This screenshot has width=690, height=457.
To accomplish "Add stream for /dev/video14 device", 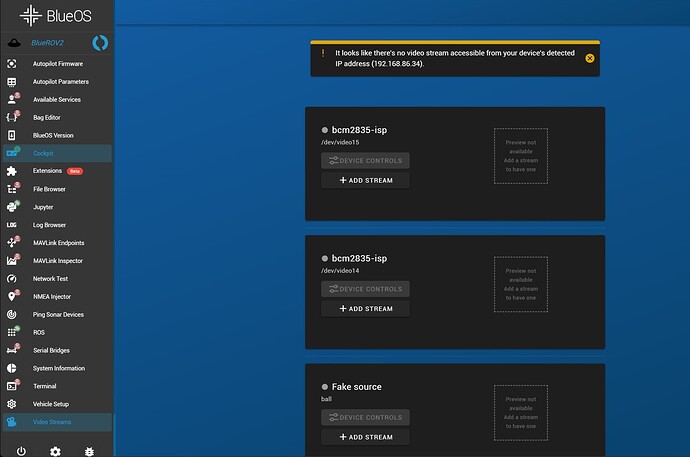I will point(365,309).
